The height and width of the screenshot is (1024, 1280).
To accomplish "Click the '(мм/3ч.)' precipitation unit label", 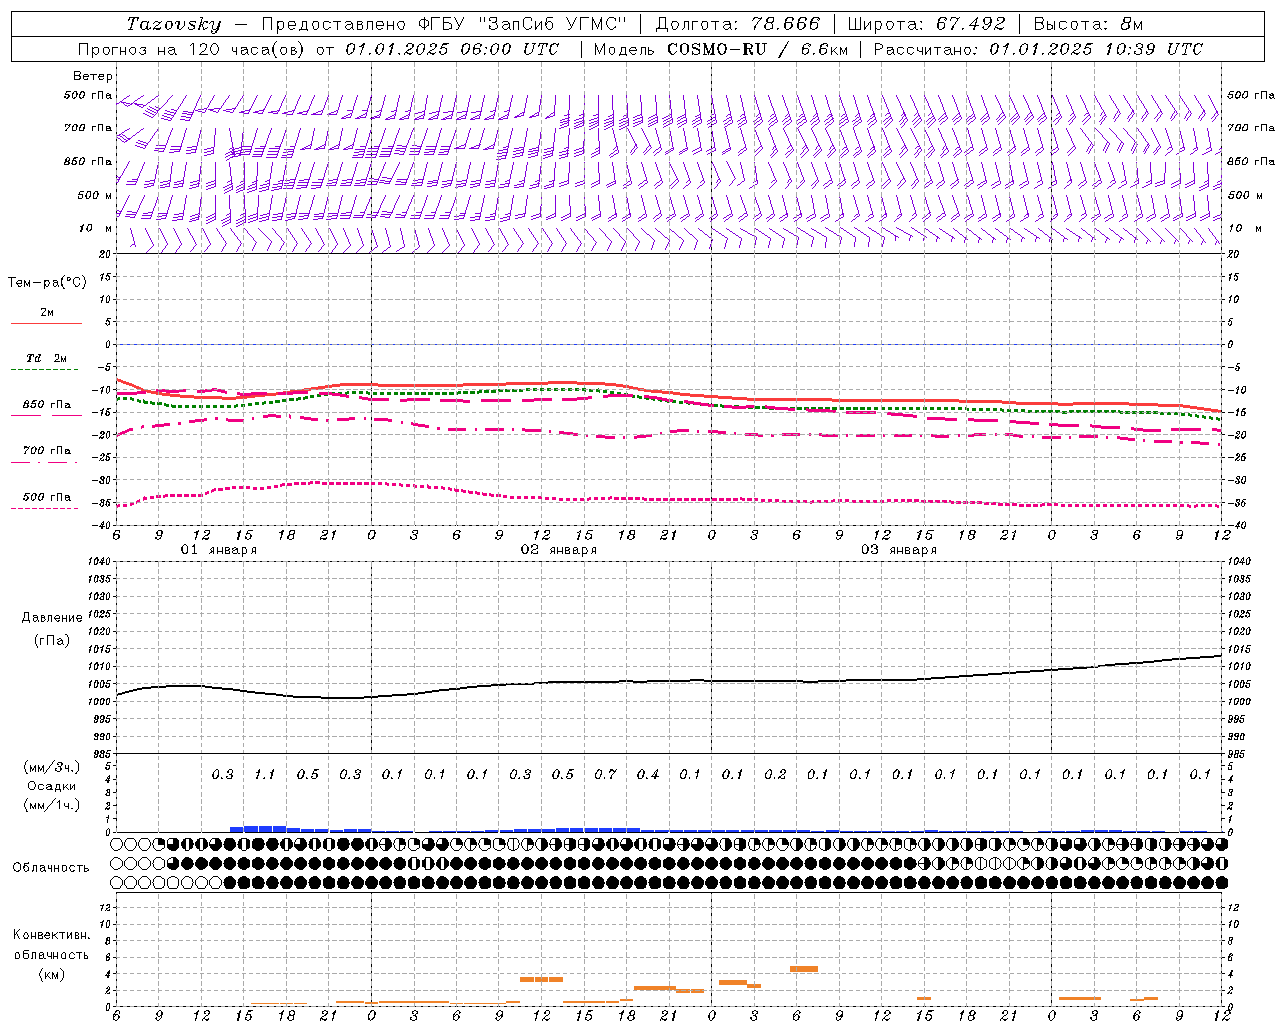I will [x=52, y=767].
